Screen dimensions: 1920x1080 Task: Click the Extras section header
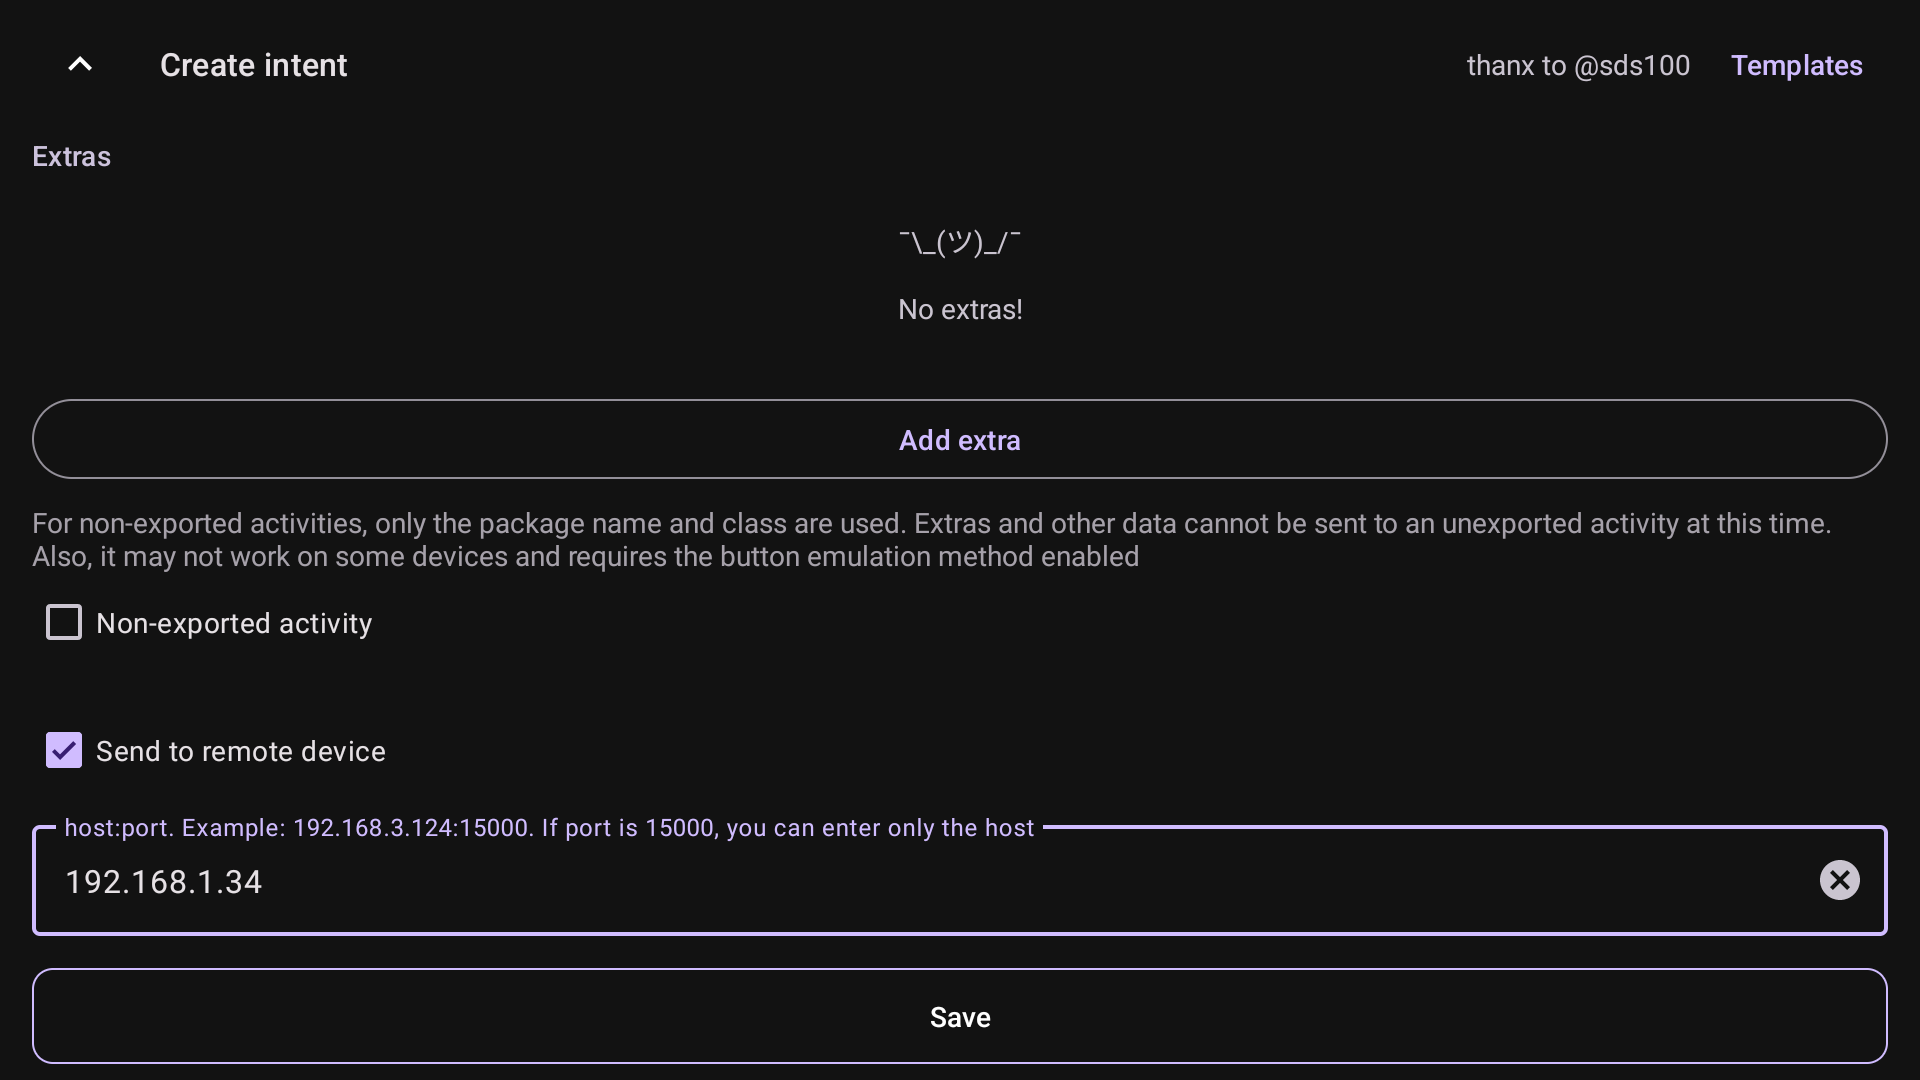tap(71, 157)
